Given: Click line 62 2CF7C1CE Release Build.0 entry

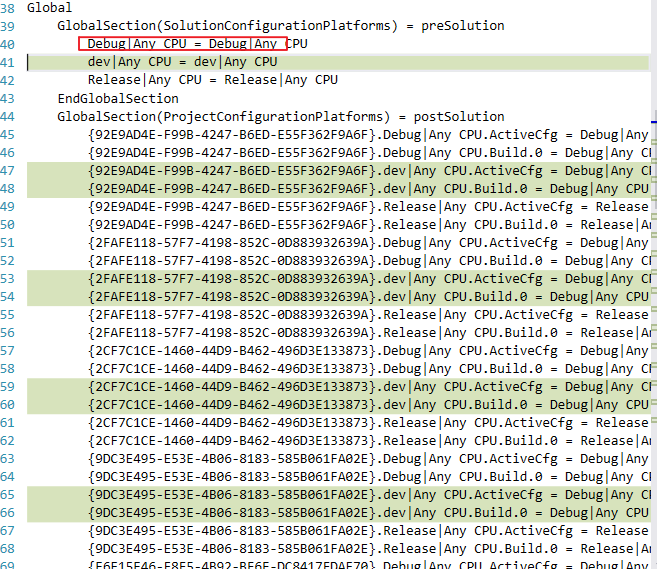Looking at the screenshot, I should pyautogui.click(x=369, y=441).
